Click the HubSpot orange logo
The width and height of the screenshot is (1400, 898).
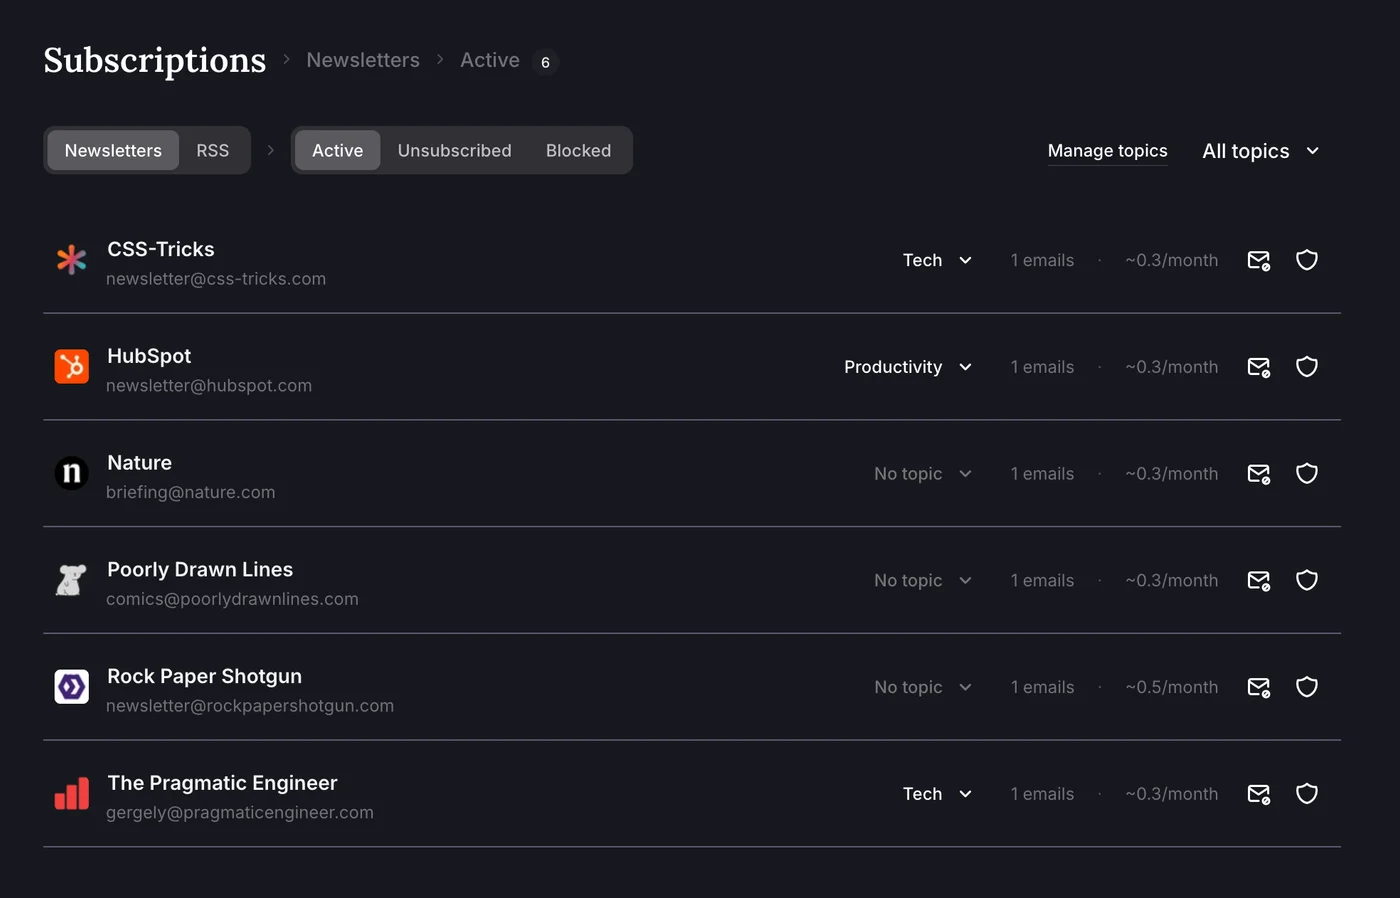pyautogui.click(x=71, y=367)
